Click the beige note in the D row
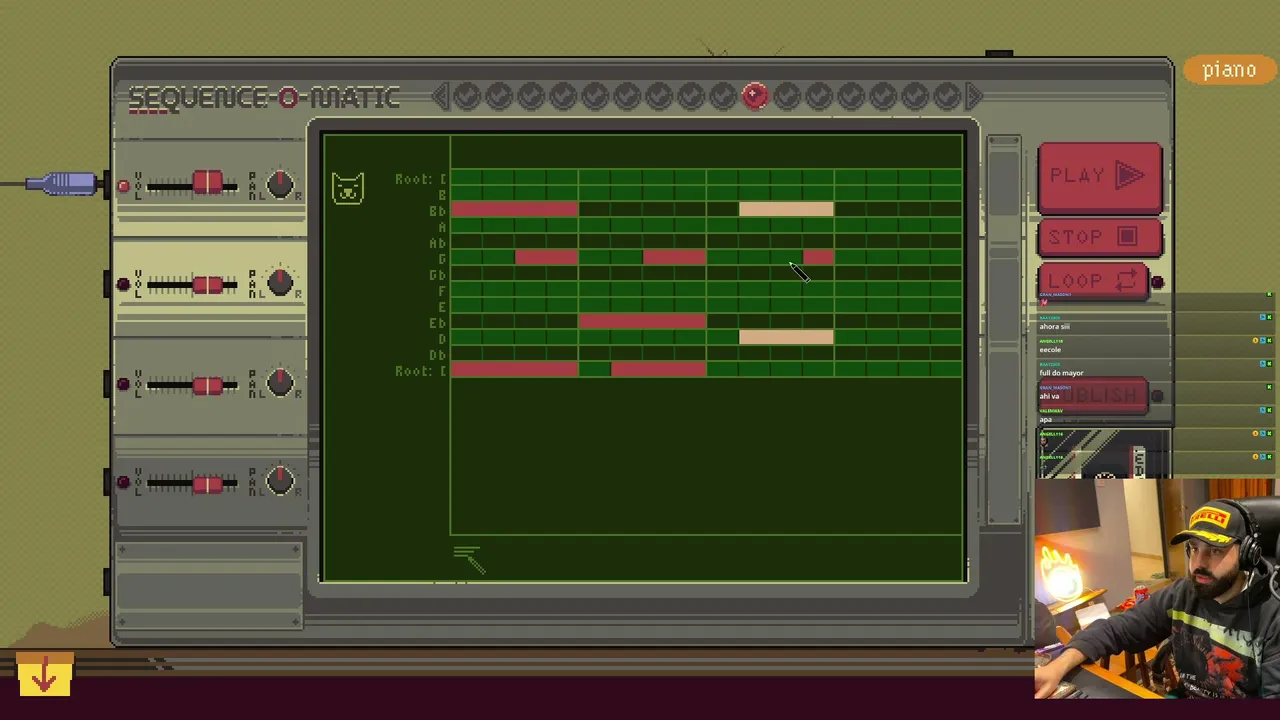 [786, 338]
